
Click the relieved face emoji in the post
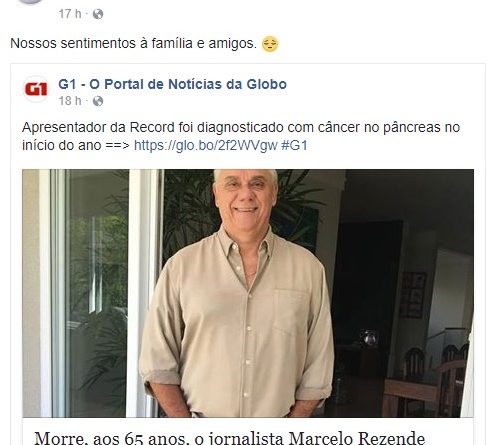pyautogui.click(x=270, y=44)
